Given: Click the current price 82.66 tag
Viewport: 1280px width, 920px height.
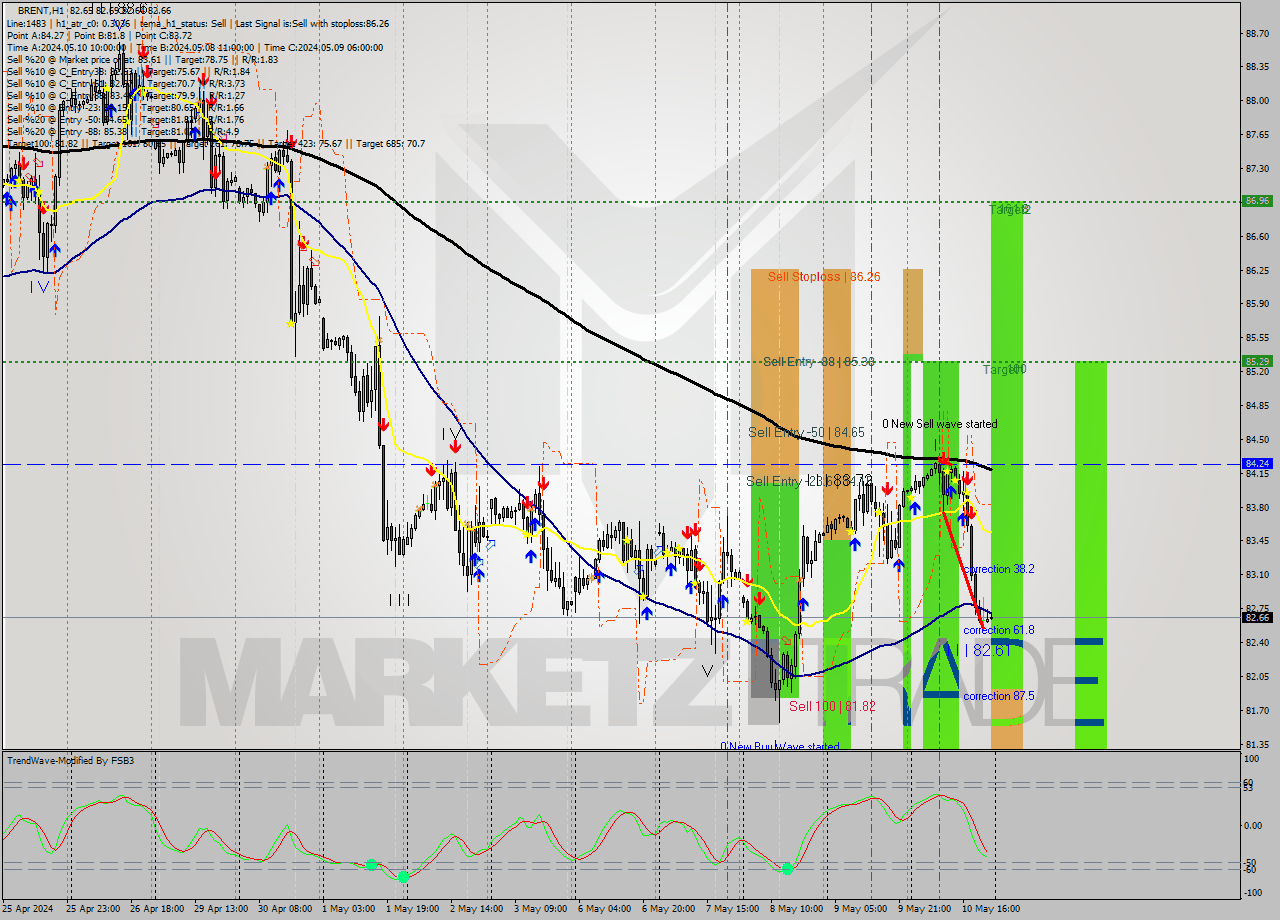Looking at the screenshot, I should (1257, 617).
